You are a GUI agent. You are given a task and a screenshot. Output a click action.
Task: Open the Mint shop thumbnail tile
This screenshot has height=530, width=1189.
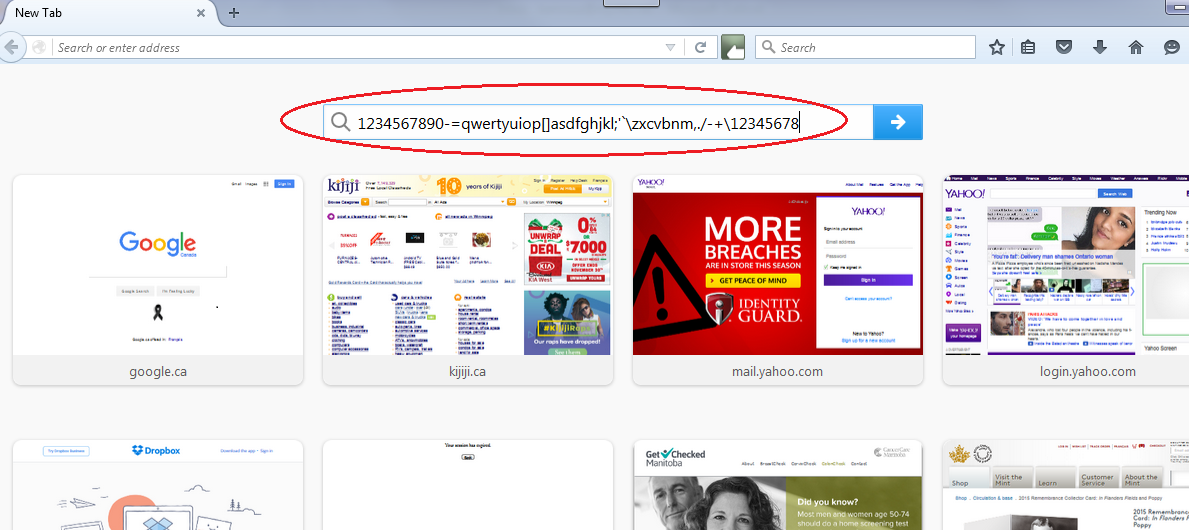(1065, 485)
